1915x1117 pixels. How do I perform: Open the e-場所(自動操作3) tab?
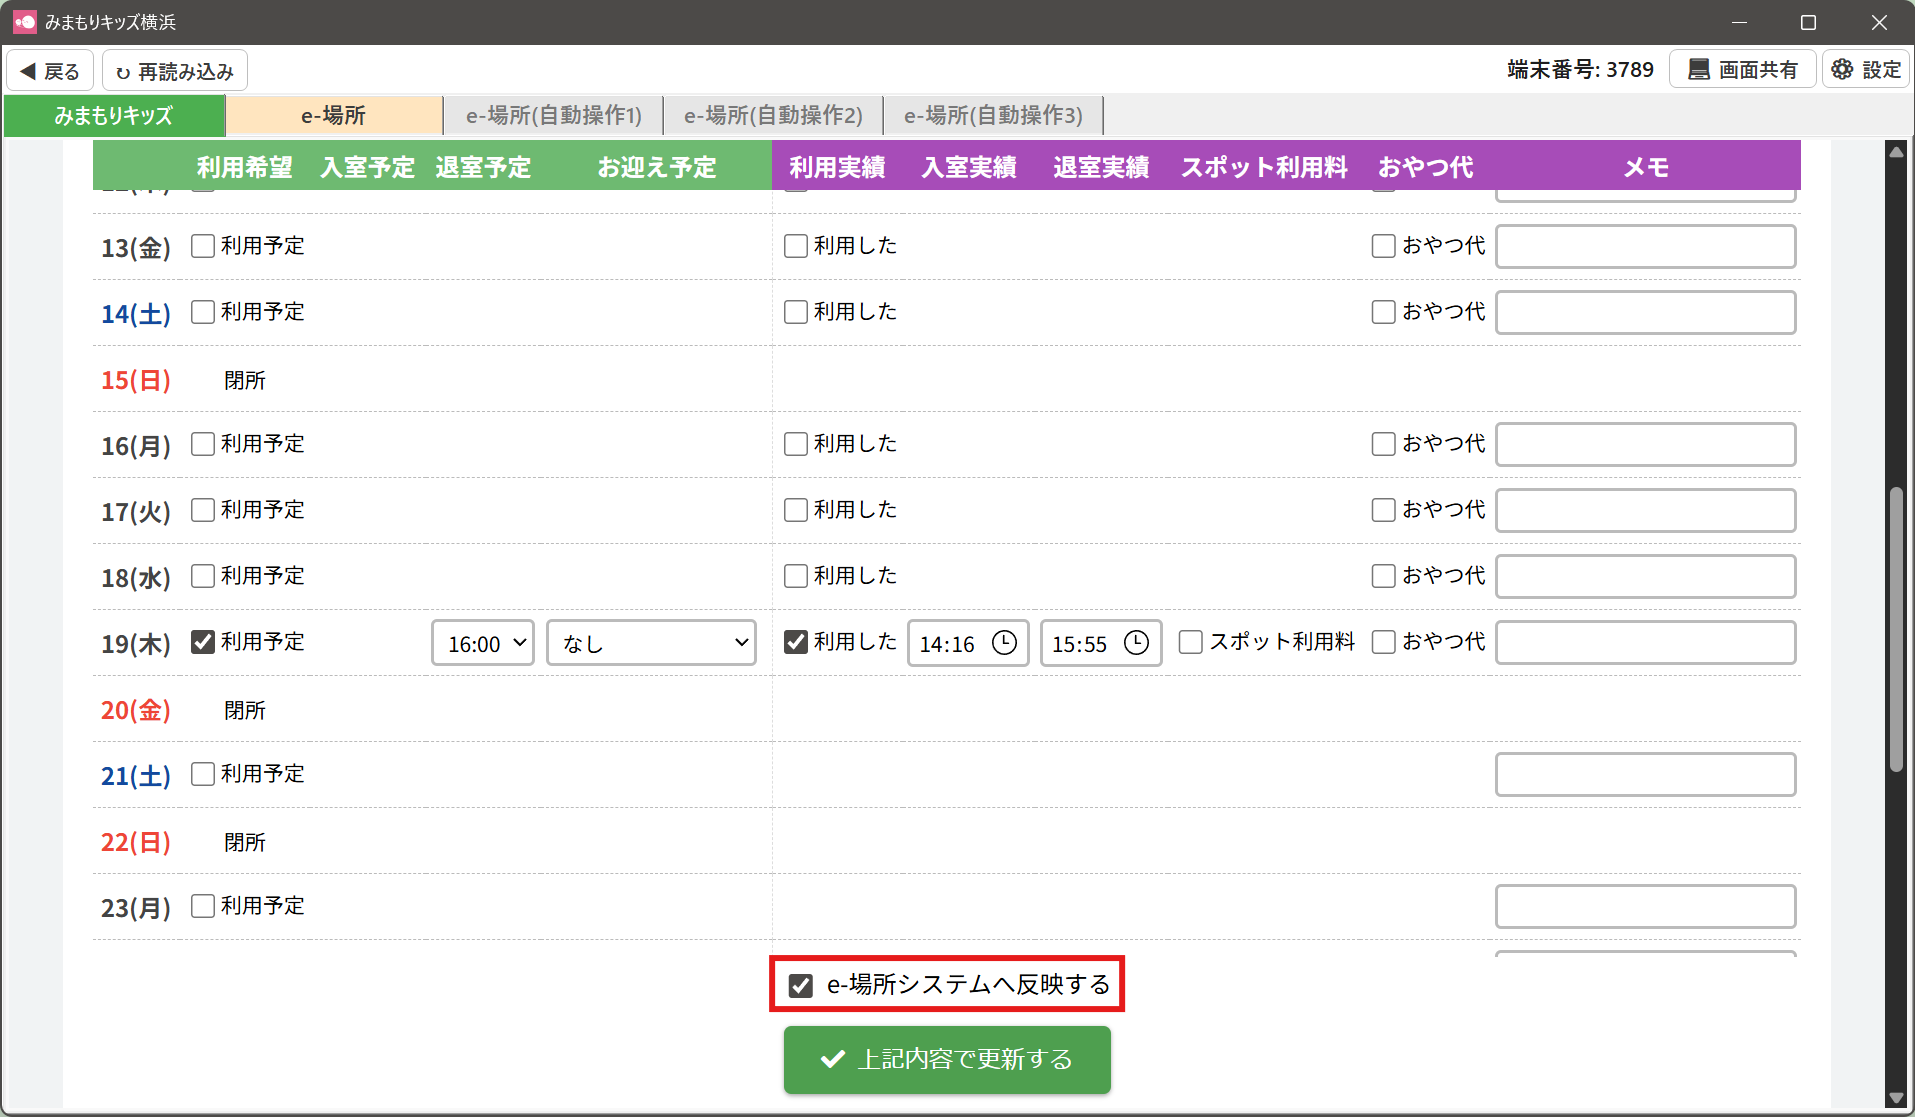pyautogui.click(x=993, y=115)
